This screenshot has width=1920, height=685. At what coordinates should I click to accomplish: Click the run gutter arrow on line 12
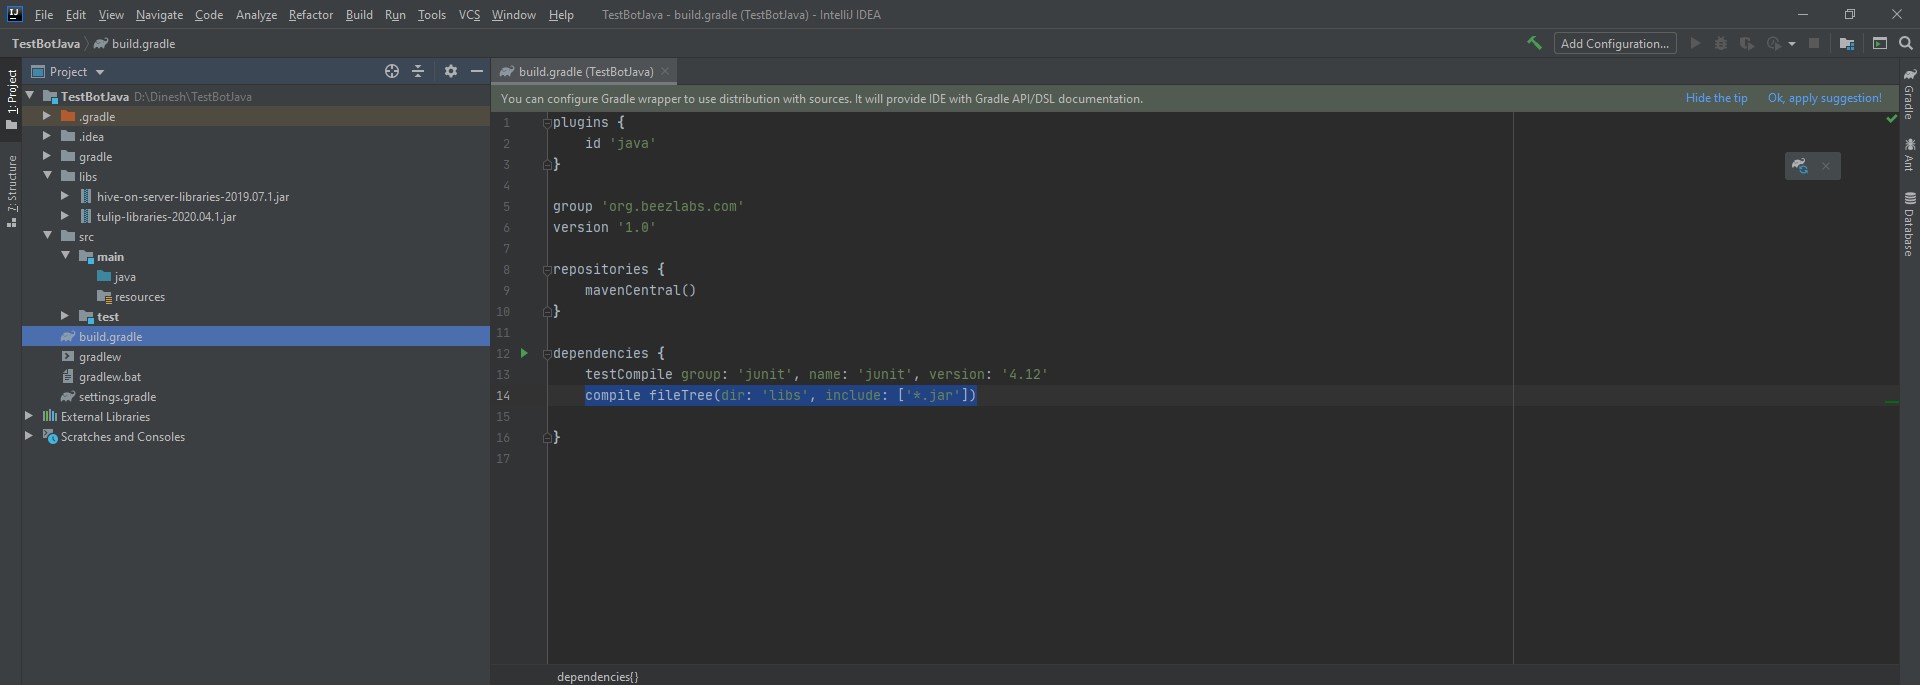tap(524, 353)
